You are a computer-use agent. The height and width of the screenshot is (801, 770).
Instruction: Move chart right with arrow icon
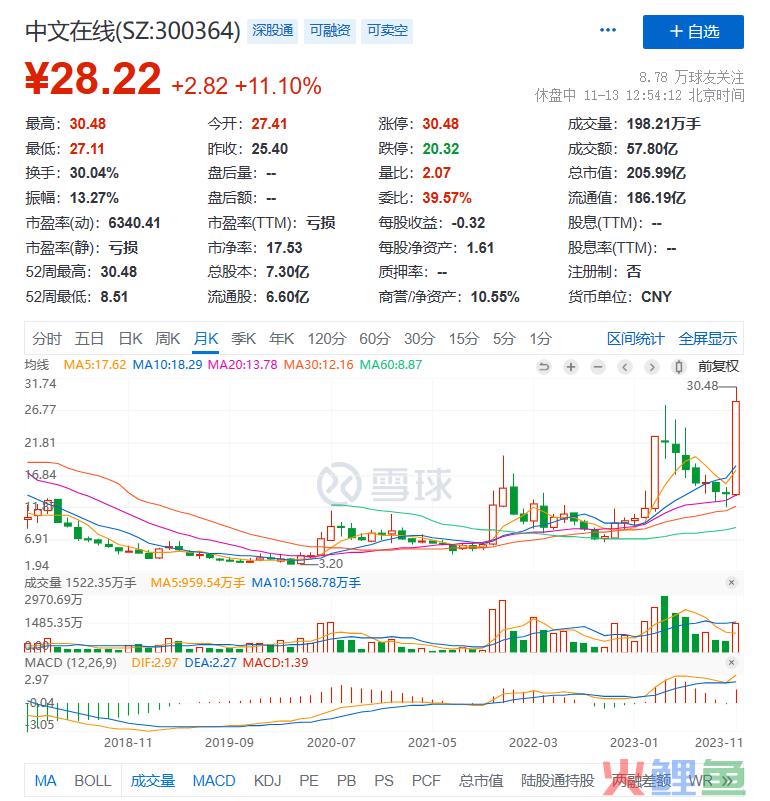651,367
